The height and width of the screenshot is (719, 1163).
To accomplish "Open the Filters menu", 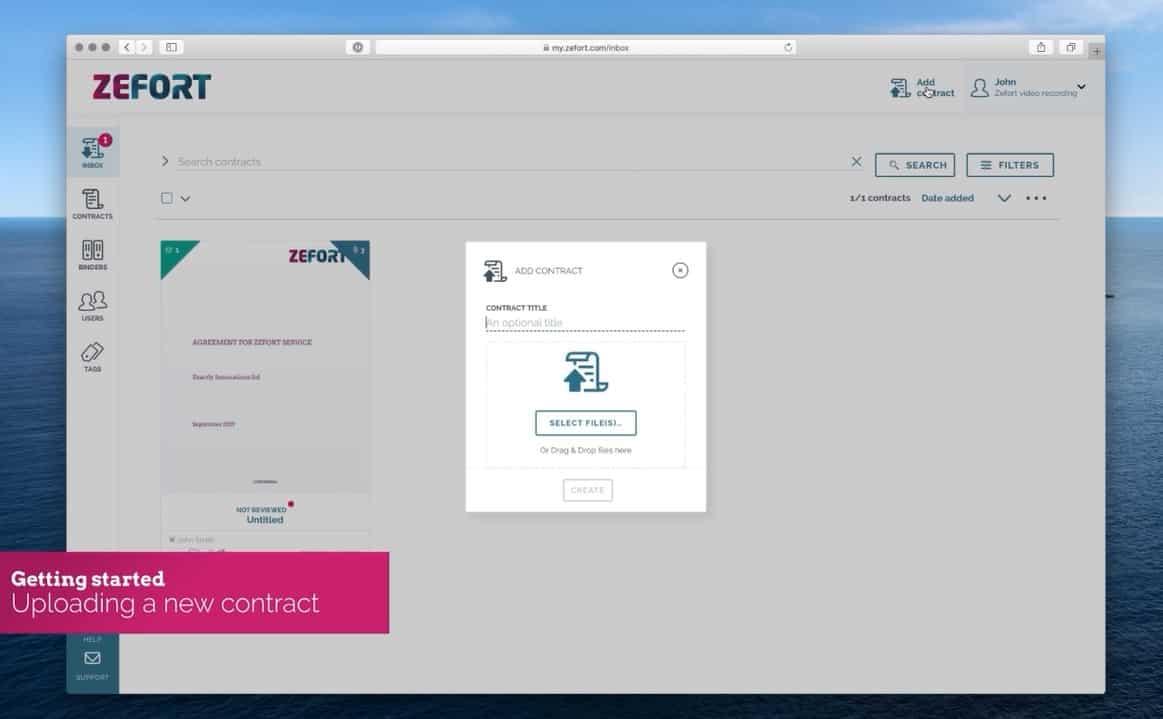I will tap(1009, 164).
